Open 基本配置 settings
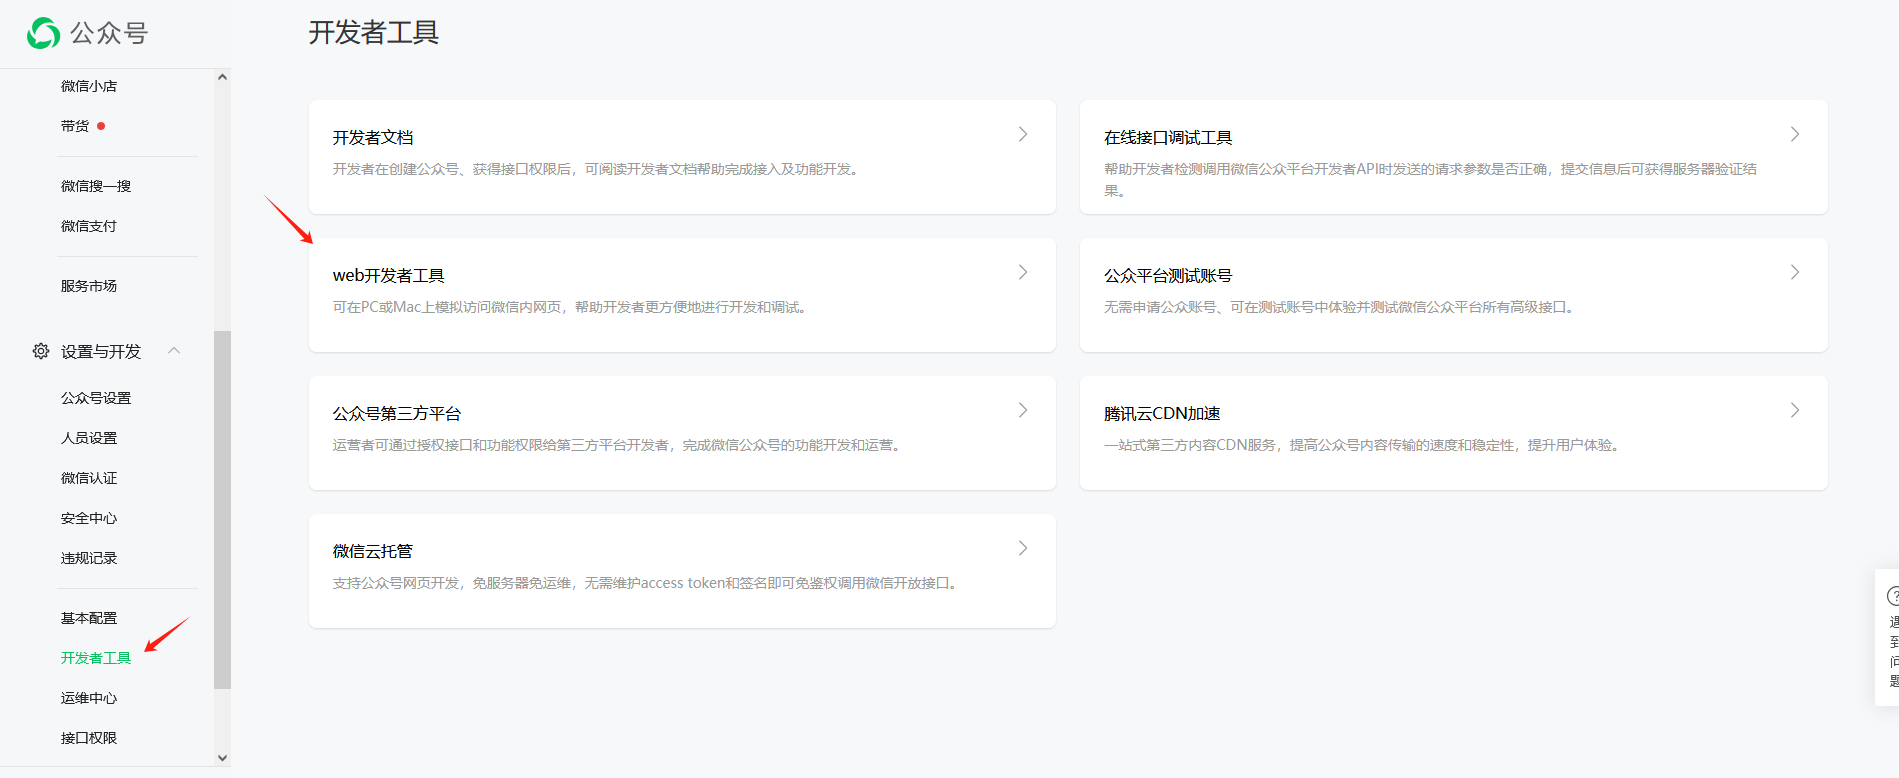Screen dimensions: 1899x778 tap(89, 618)
